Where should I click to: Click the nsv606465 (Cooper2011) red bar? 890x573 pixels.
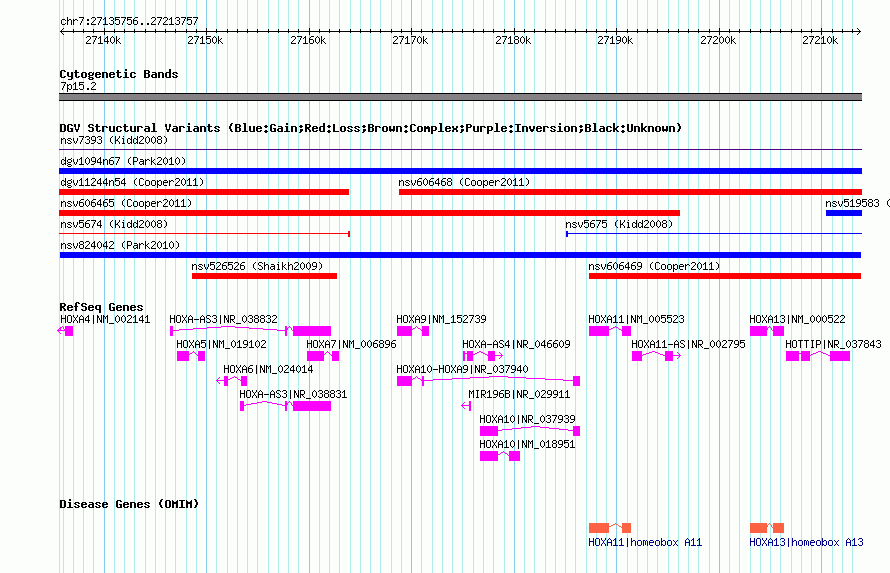(x=370, y=213)
